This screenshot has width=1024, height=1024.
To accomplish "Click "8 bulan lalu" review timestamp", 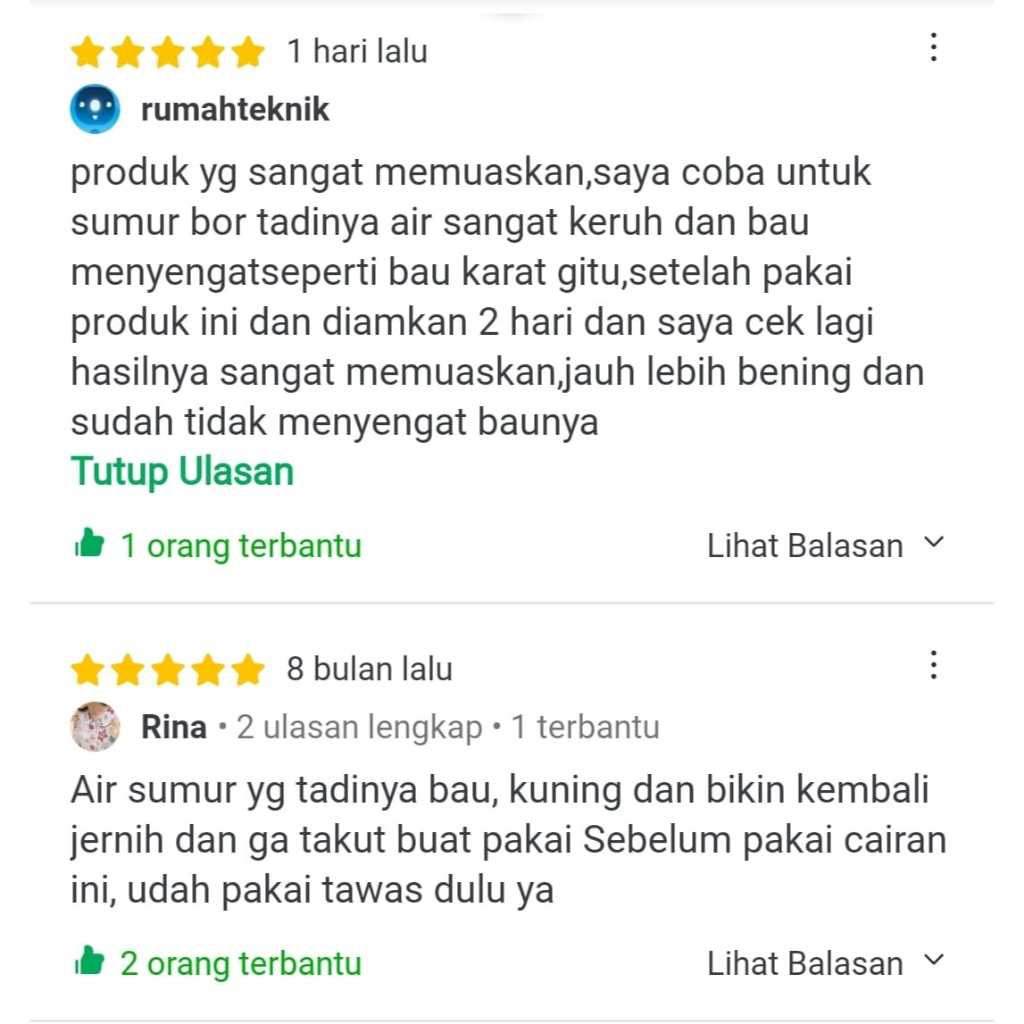I will [x=370, y=669].
